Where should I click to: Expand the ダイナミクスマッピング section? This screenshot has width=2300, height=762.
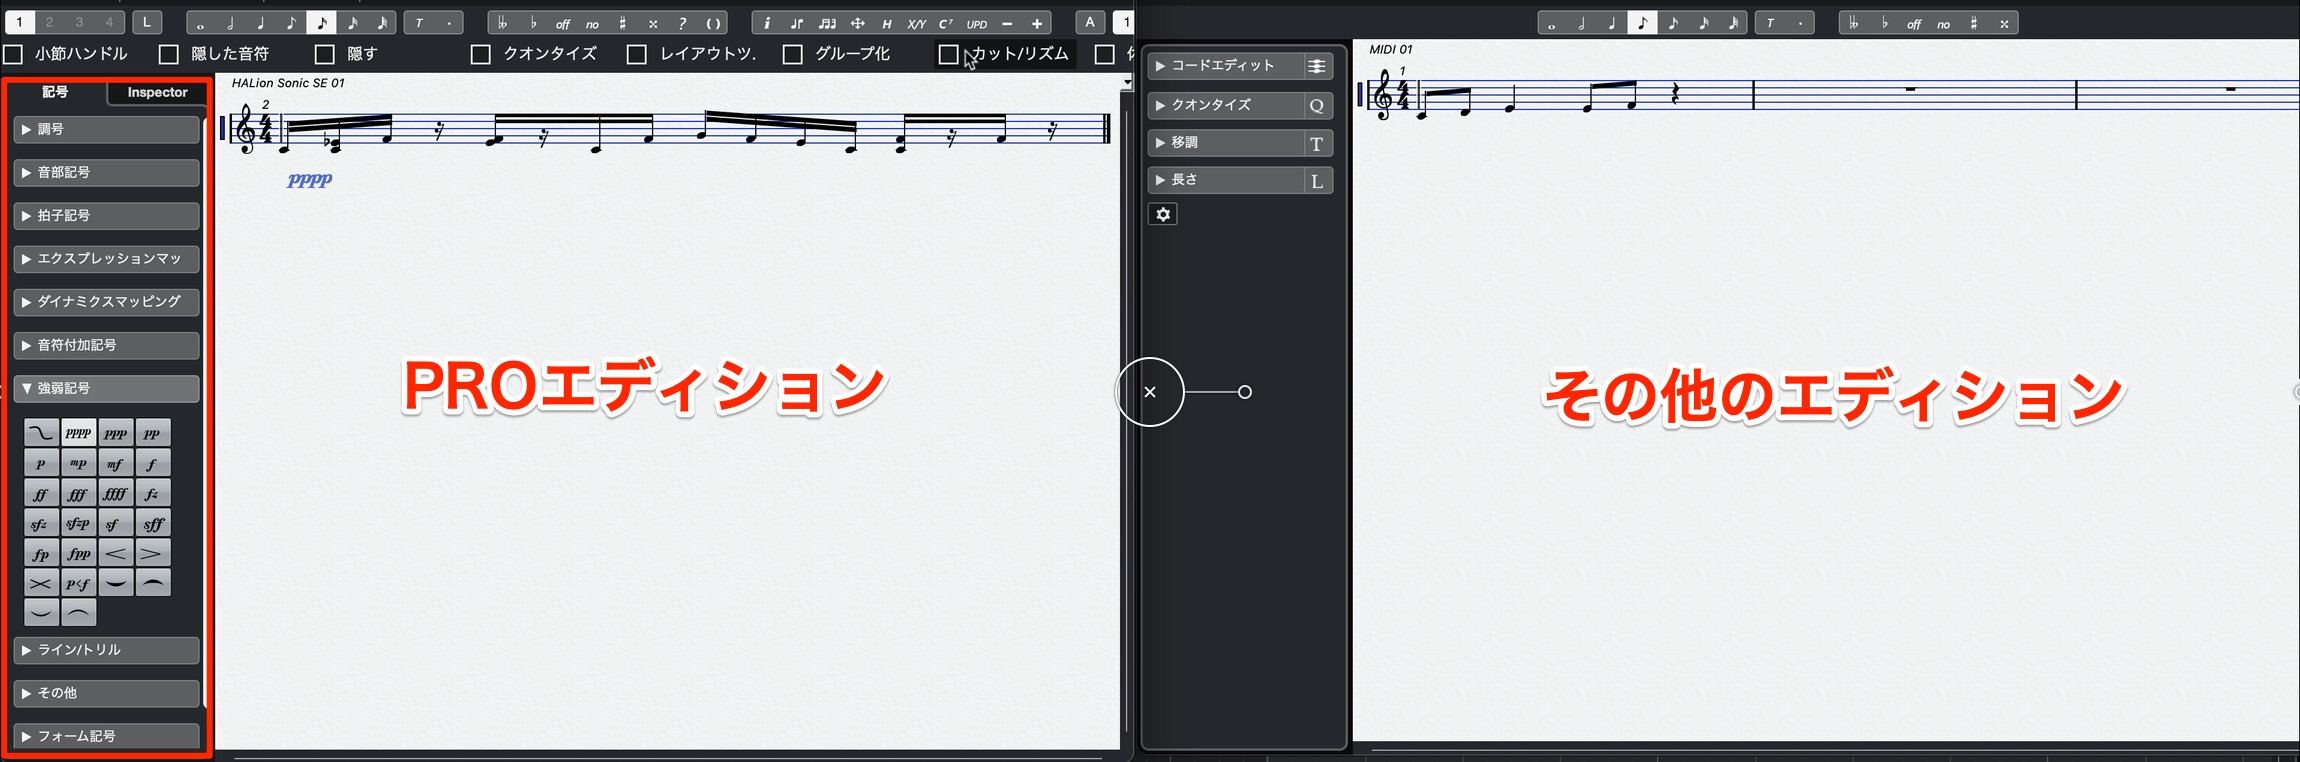click(x=107, y=302)
